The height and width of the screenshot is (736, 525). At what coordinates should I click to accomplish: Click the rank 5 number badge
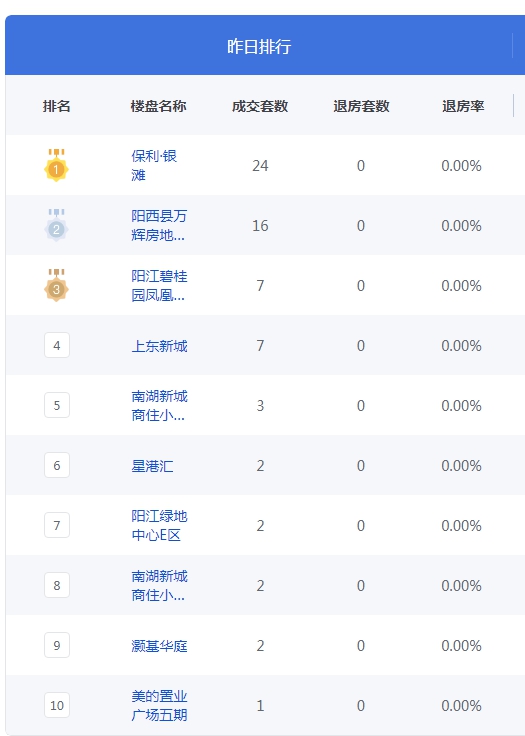(x=57, y=405)
